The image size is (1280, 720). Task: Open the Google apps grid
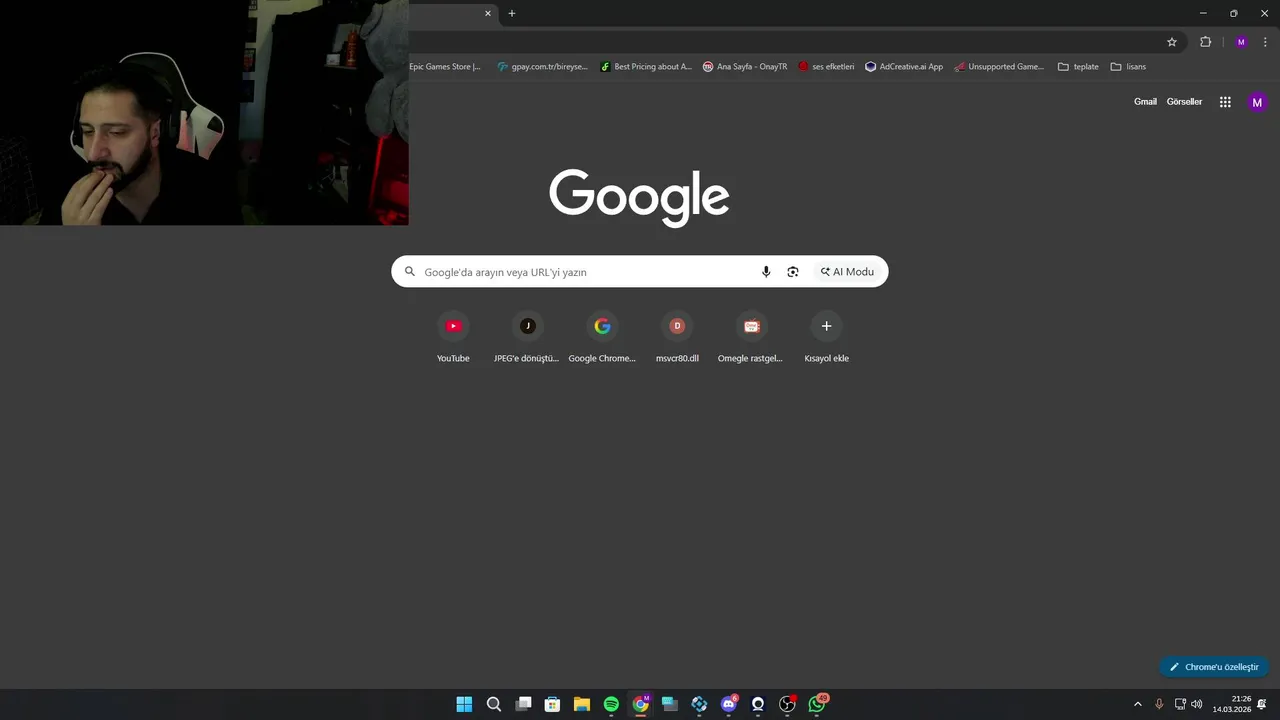tap(1225, 102)
